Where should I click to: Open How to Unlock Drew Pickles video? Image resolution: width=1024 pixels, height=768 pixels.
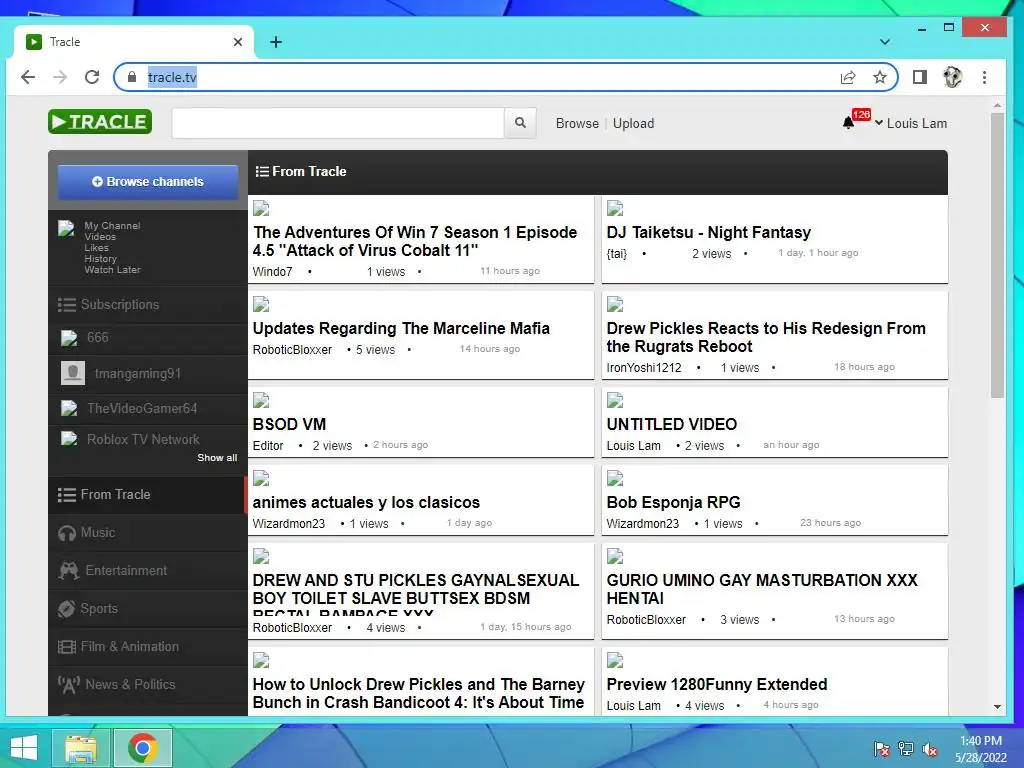tap(419, 694)
